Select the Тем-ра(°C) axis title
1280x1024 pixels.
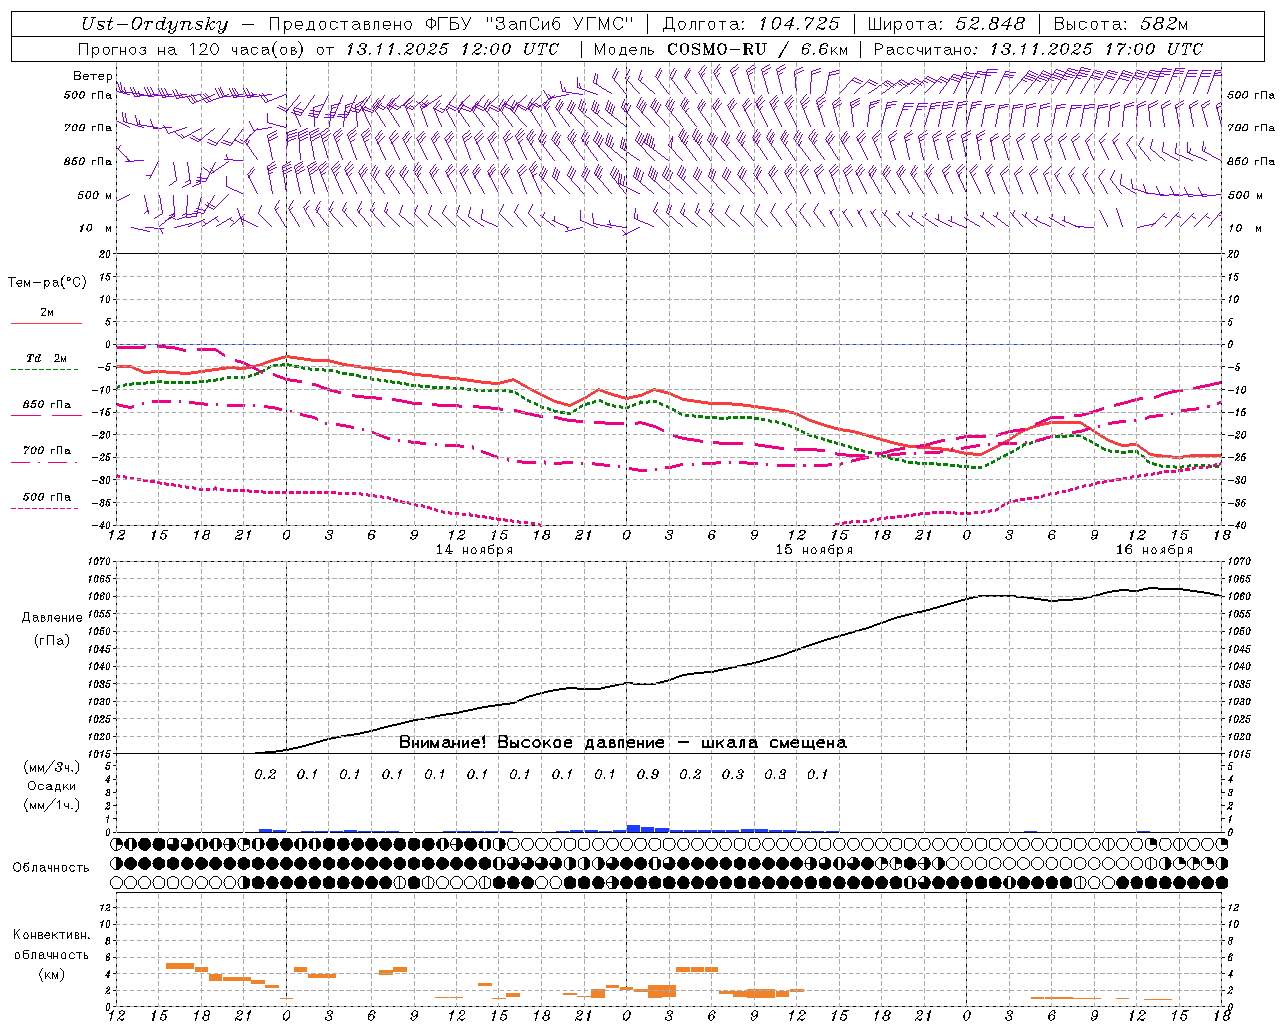pos(47,283)
